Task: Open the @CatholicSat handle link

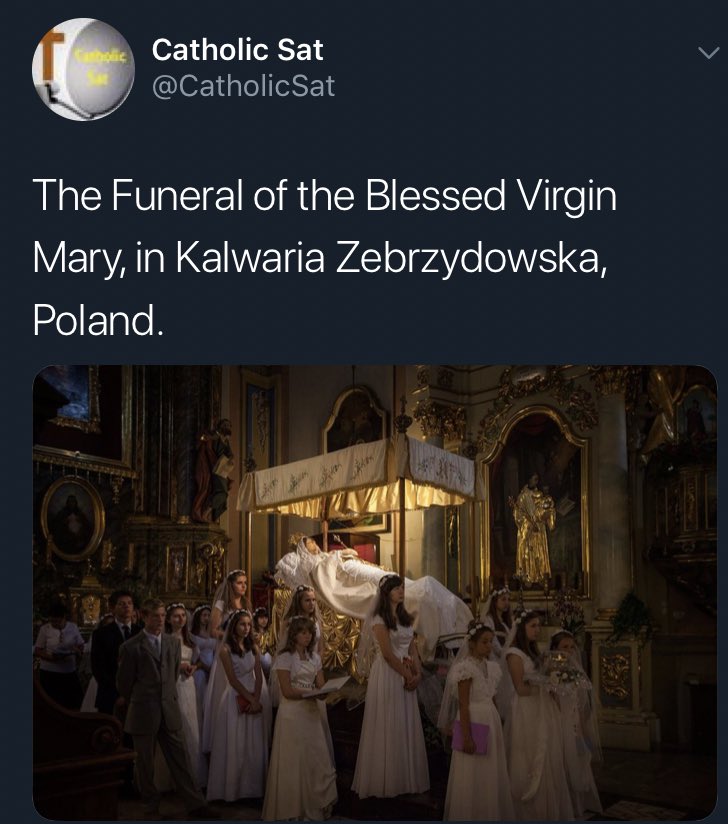Action: pyautogui.click(x=243, y=87)
